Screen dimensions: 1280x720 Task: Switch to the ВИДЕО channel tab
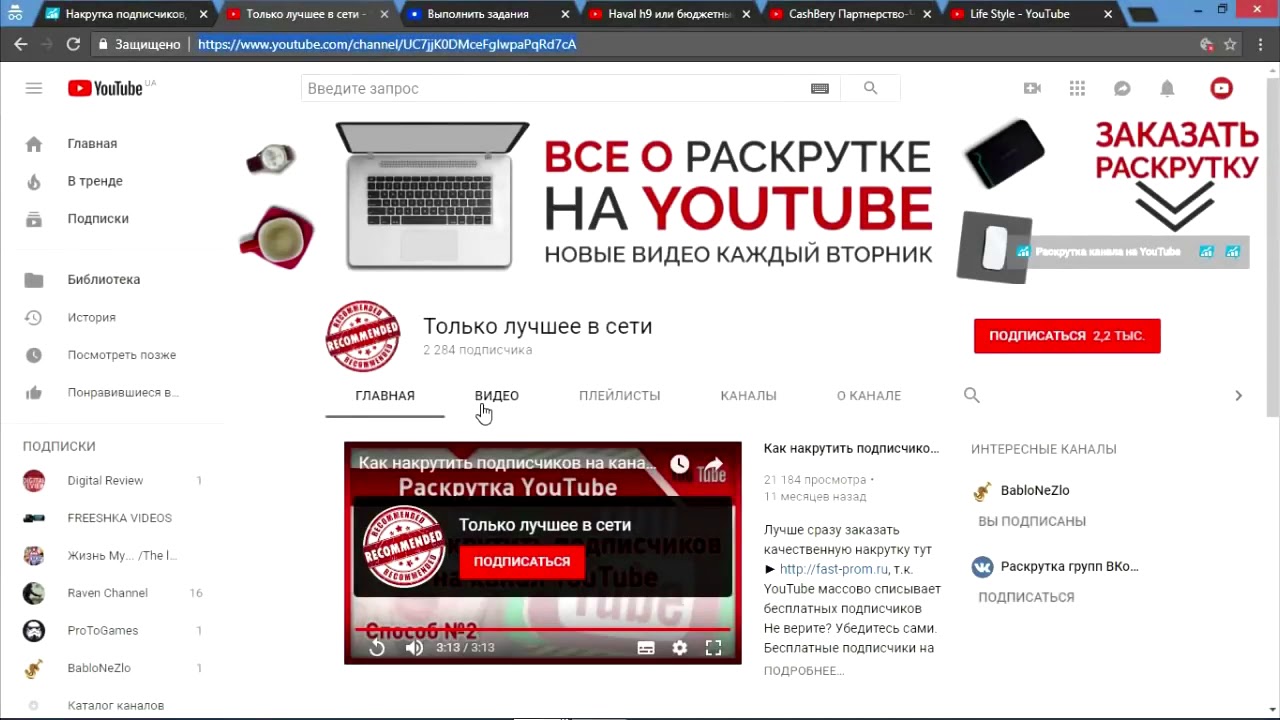tap(497, 395)
